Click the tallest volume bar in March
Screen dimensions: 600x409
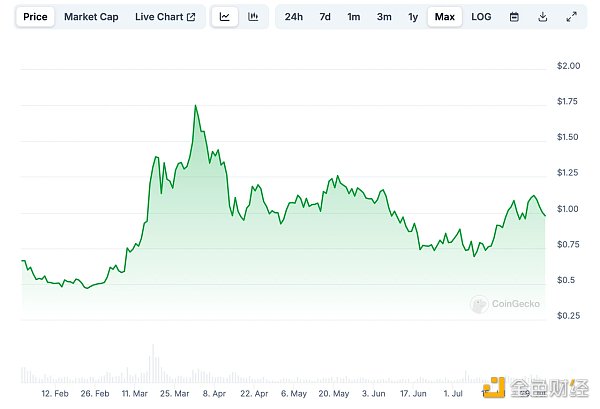point(153,362)
